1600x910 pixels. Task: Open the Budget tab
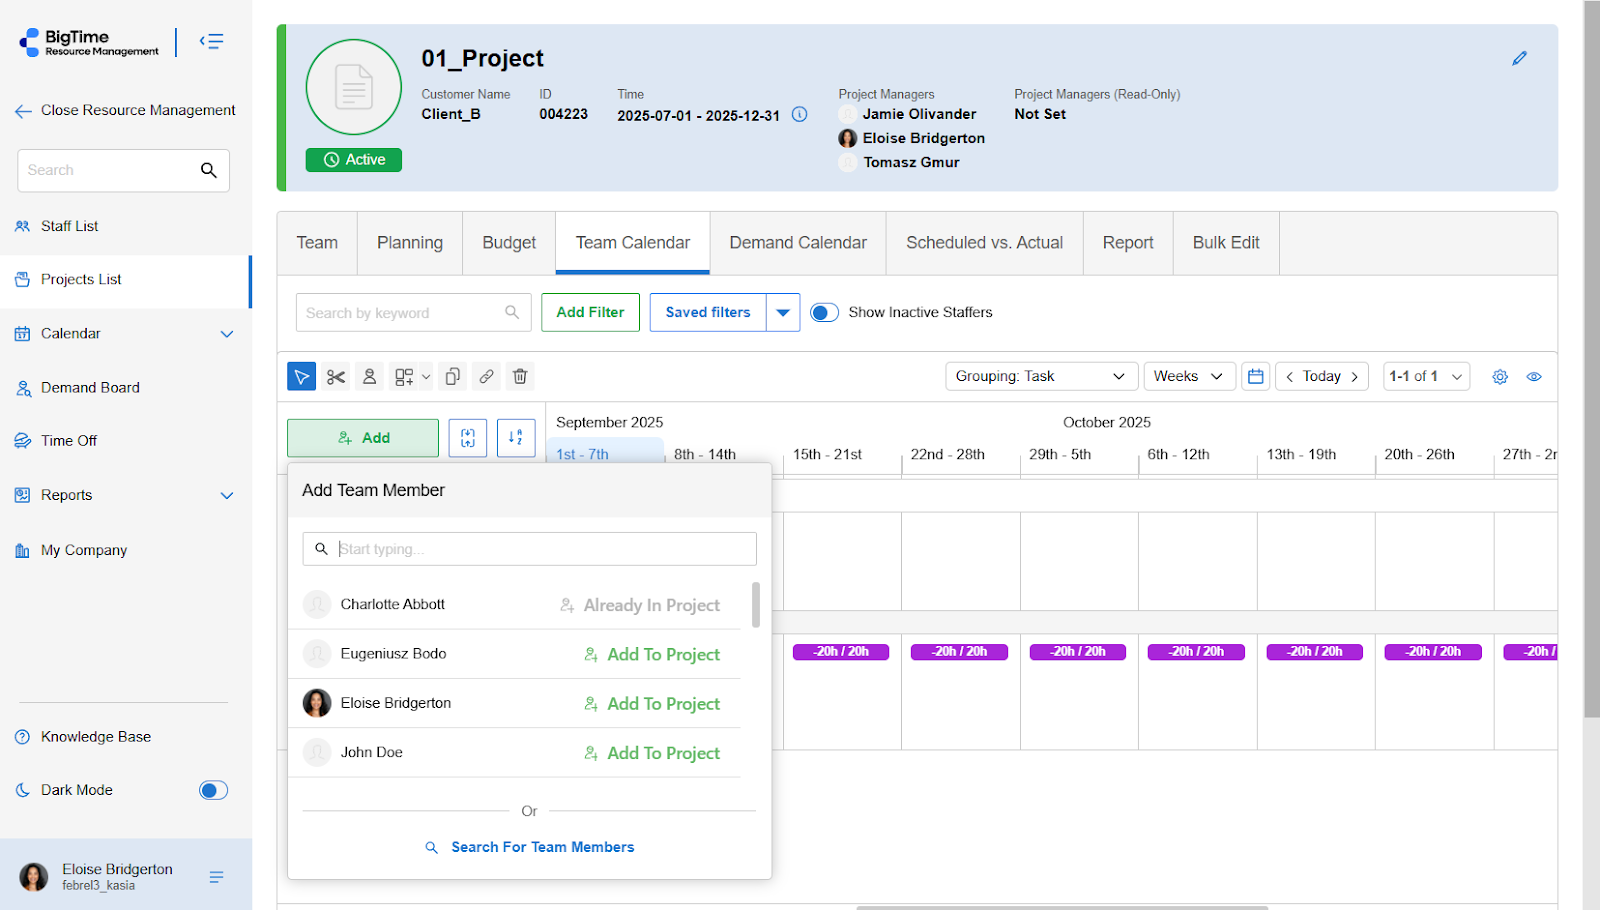tap(509, 243)
